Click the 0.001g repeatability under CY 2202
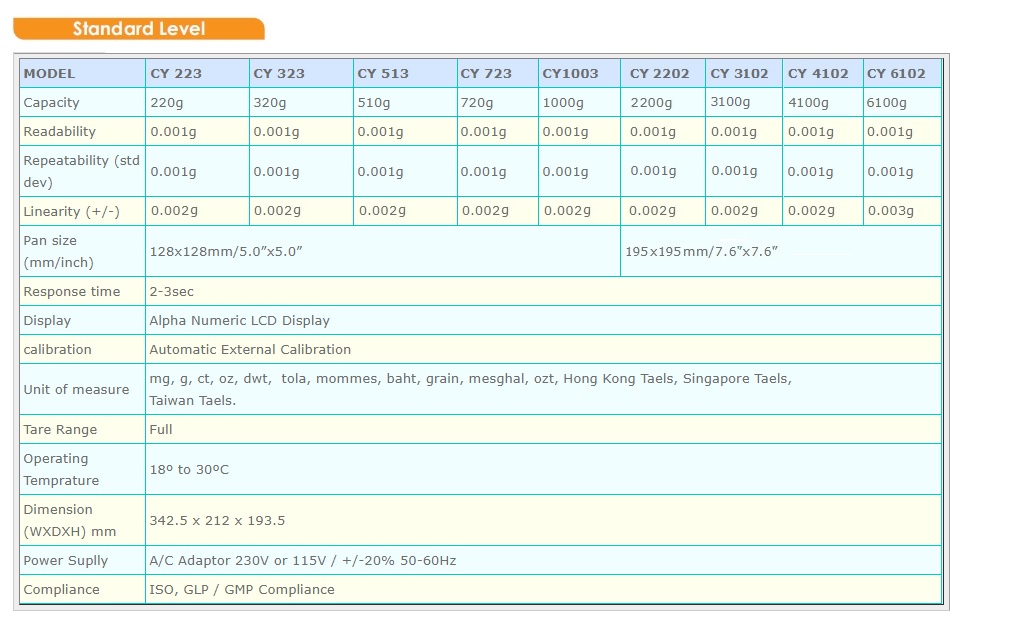1009x635 pixels. [653, 170]
